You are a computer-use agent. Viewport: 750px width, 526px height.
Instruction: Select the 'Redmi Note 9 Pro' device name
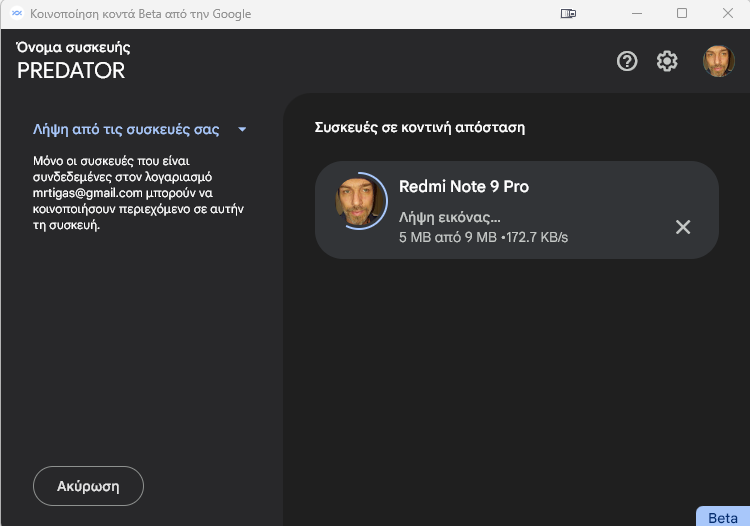[x=464, y=186]
